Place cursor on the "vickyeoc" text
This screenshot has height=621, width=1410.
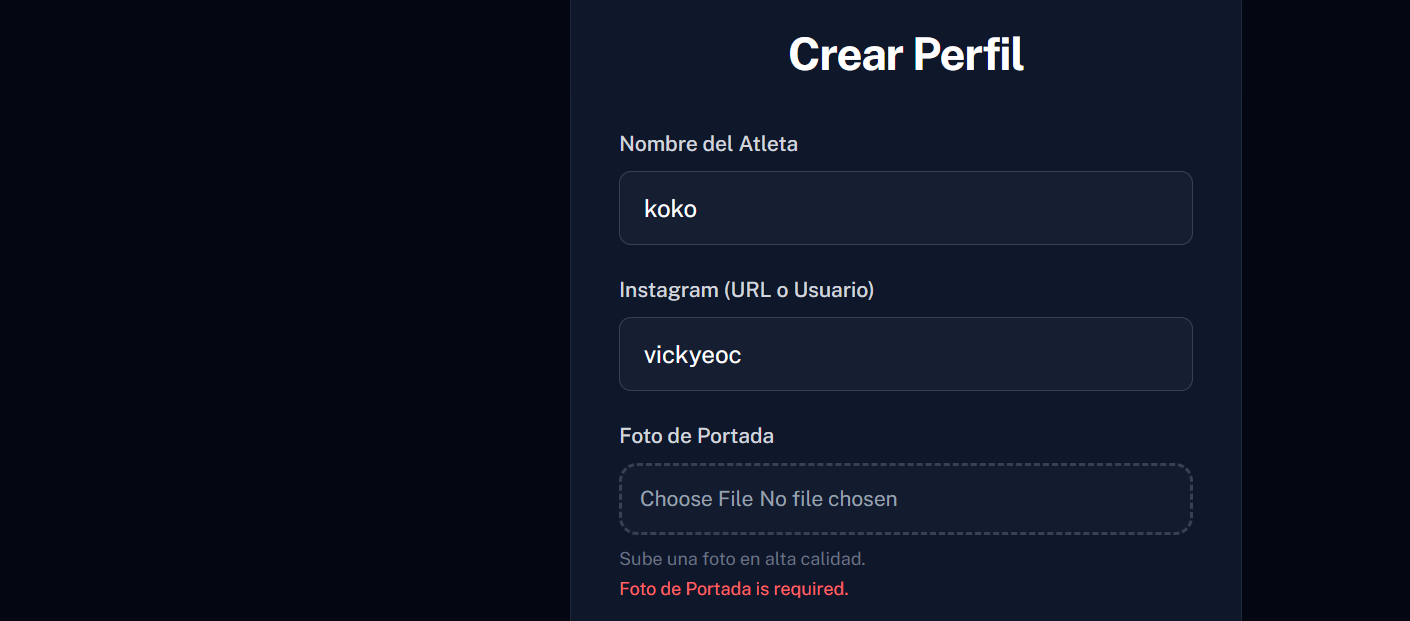692,355
